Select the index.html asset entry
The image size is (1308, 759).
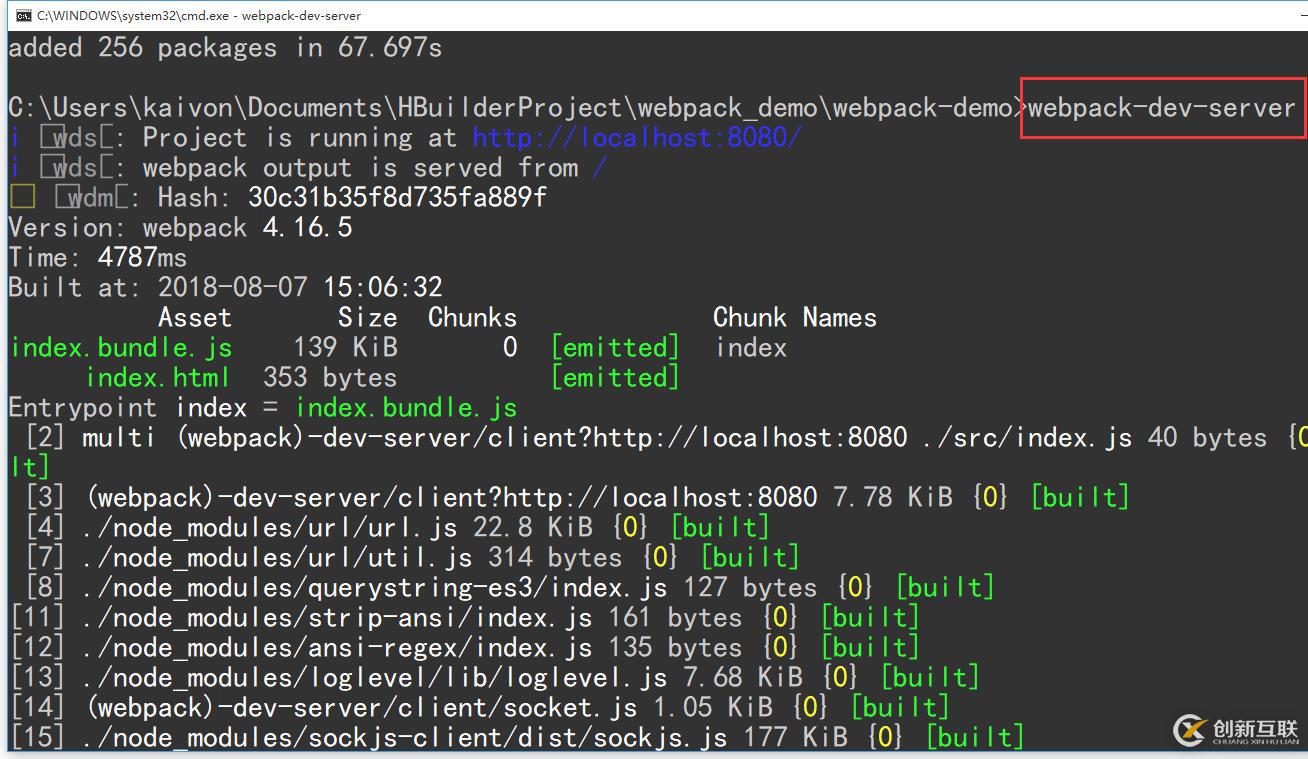tap(157, 377)
